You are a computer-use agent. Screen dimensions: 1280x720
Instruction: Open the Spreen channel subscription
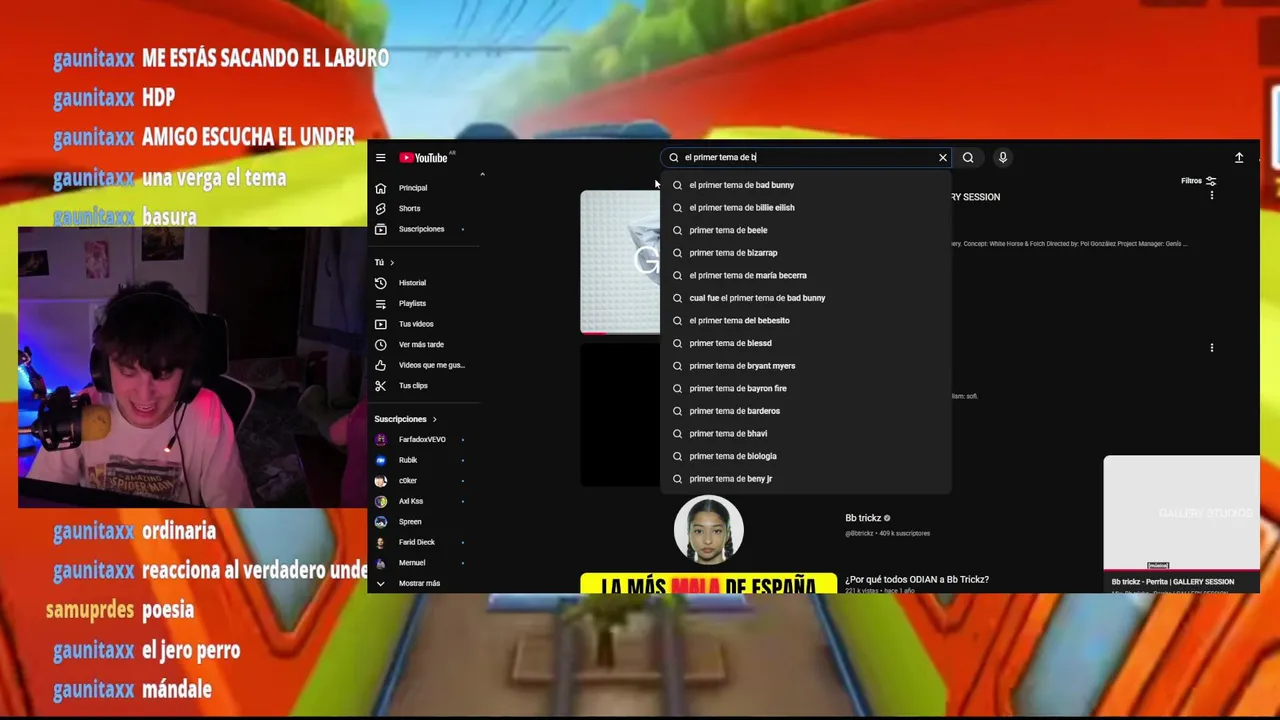click(x=410, y=522)
